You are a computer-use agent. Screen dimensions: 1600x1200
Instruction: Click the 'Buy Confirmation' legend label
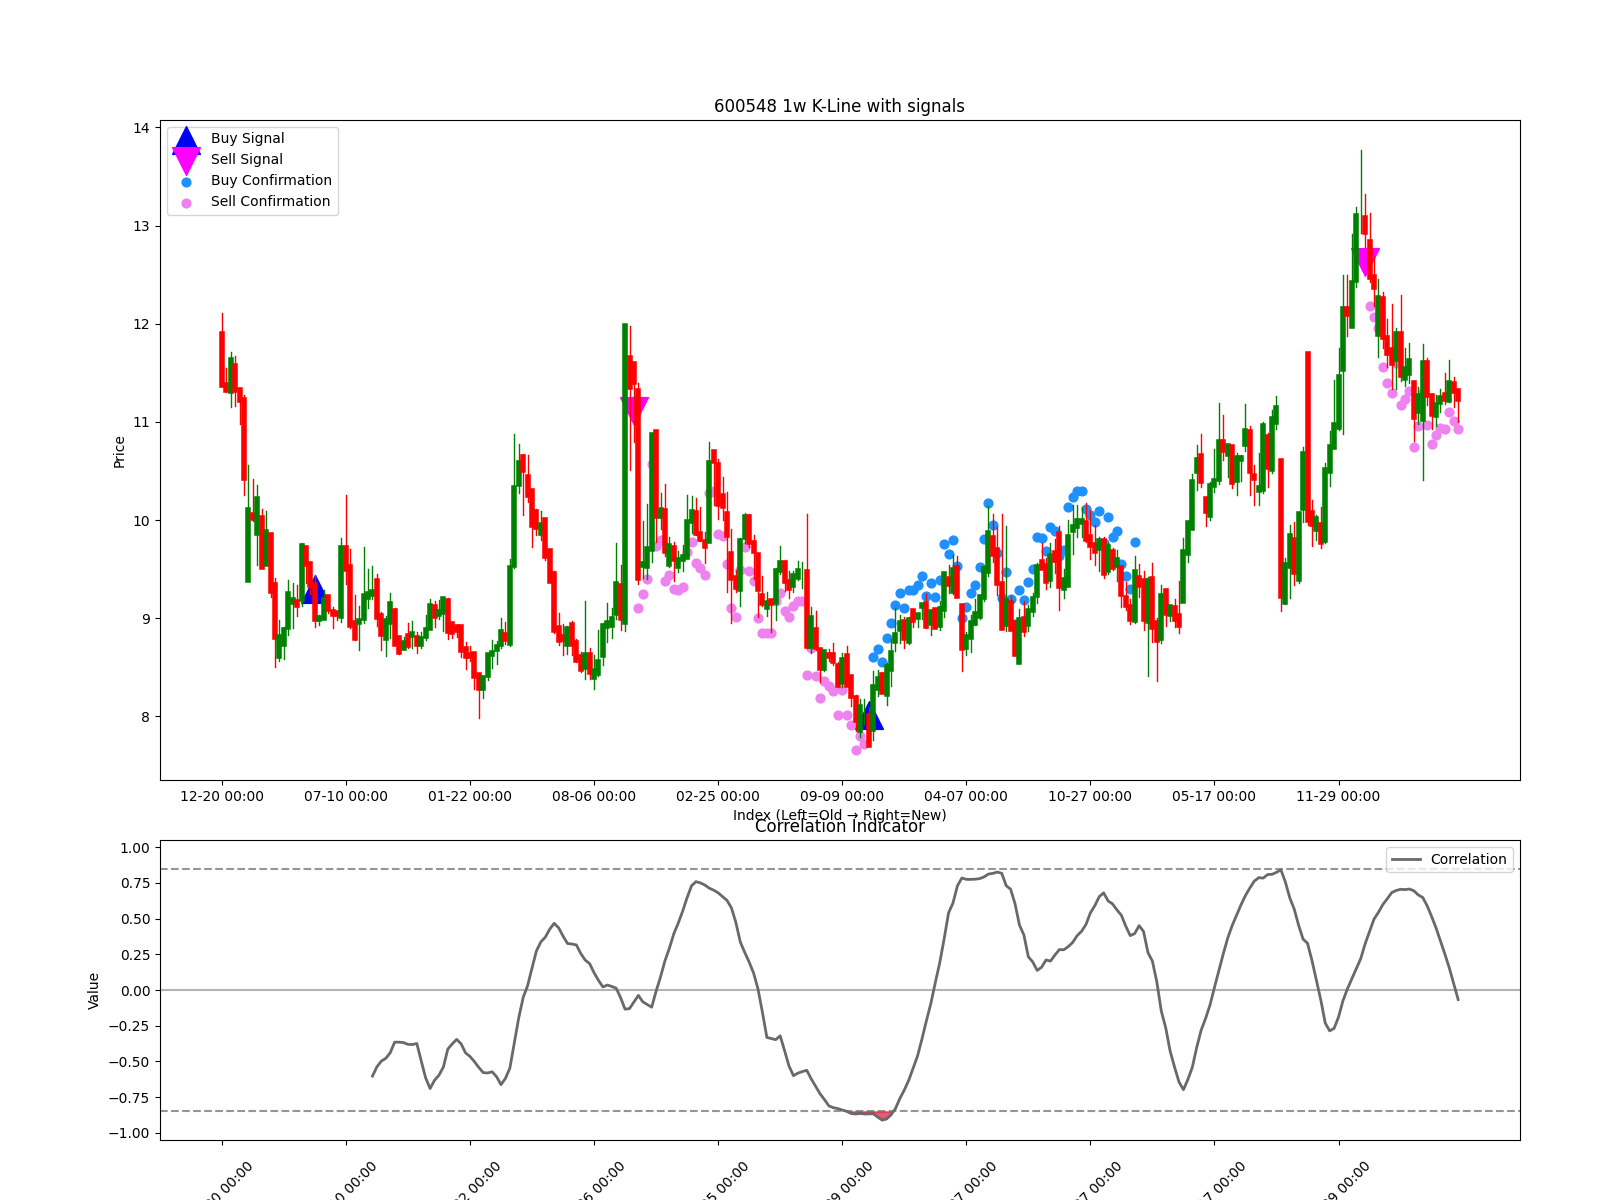click(x=271, y=180)
